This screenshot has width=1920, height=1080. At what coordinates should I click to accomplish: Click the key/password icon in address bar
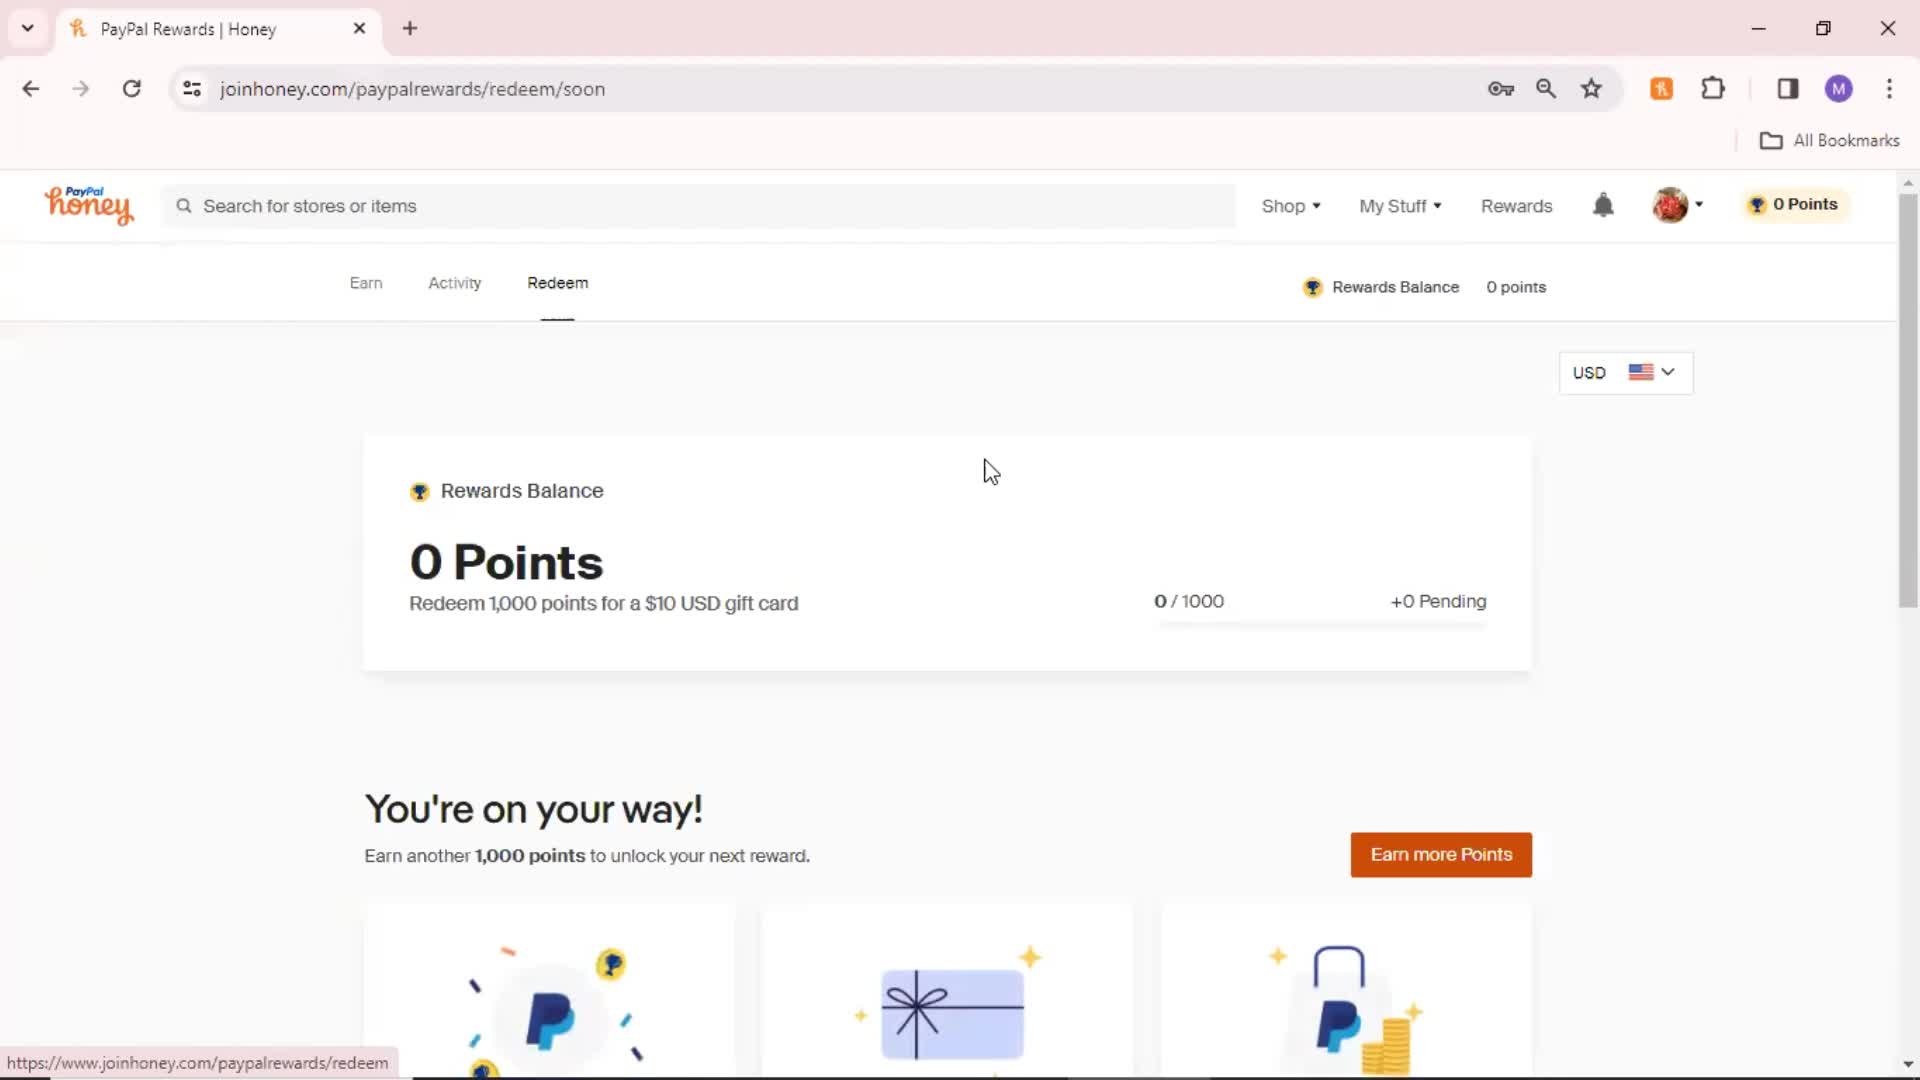pyautogui.click(x=1501, y=88)
